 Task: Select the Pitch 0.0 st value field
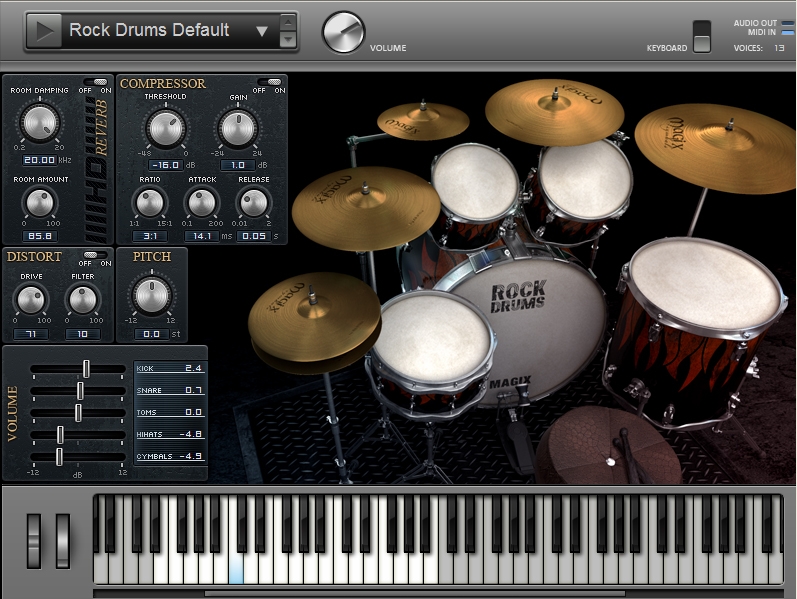pyautogui.click(x=151, y=334)
